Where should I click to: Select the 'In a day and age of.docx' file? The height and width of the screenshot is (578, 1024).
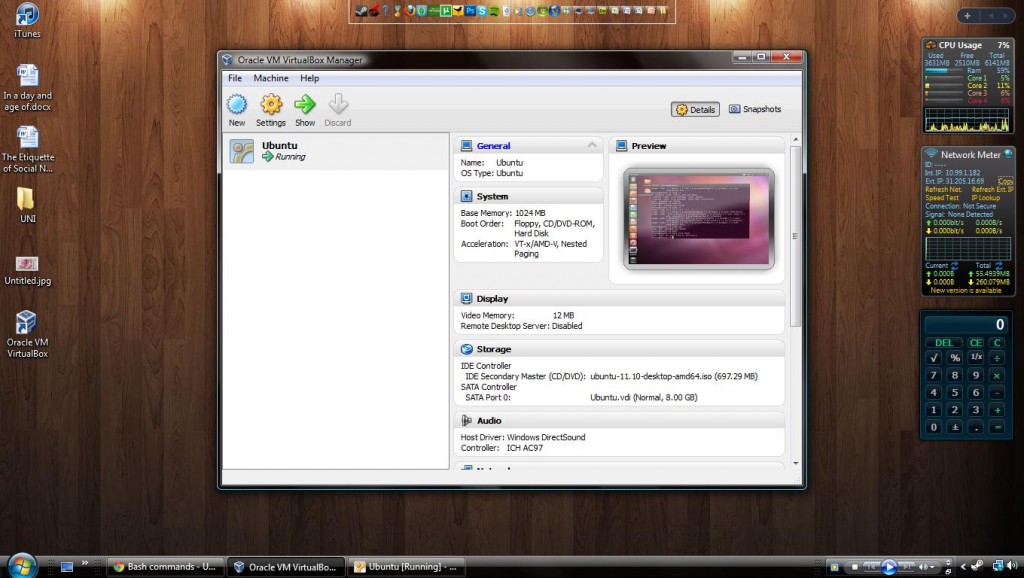point(27,88)
